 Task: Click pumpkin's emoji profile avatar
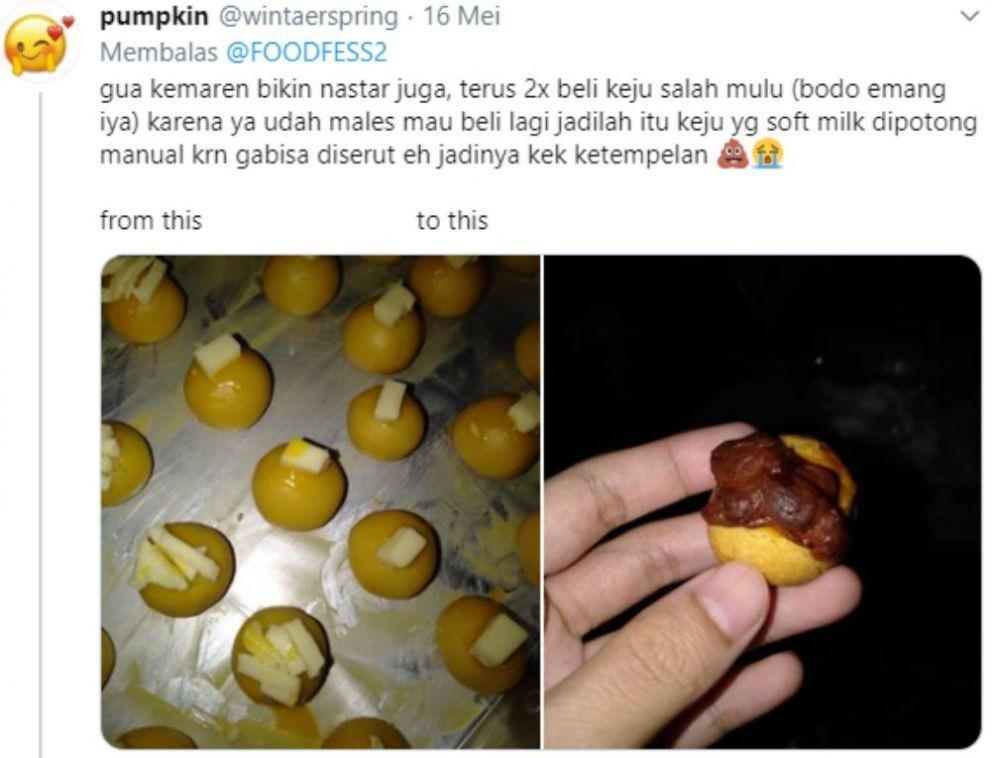tap(38, 45)
